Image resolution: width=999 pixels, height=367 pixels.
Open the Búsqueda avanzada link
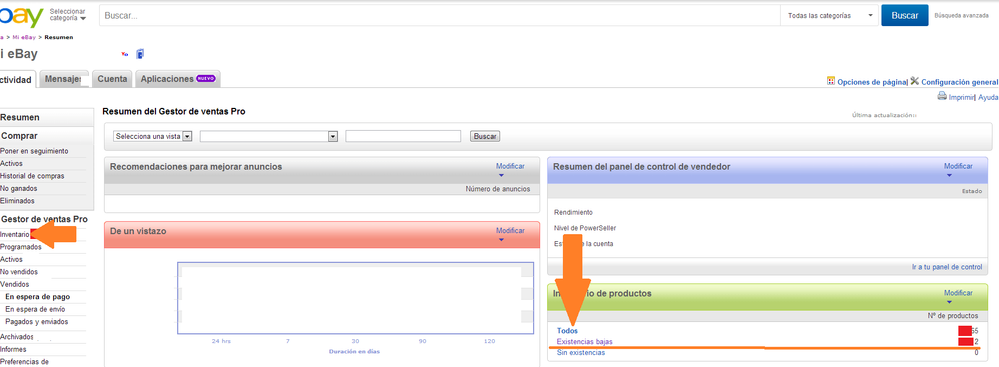pos(961,15)
